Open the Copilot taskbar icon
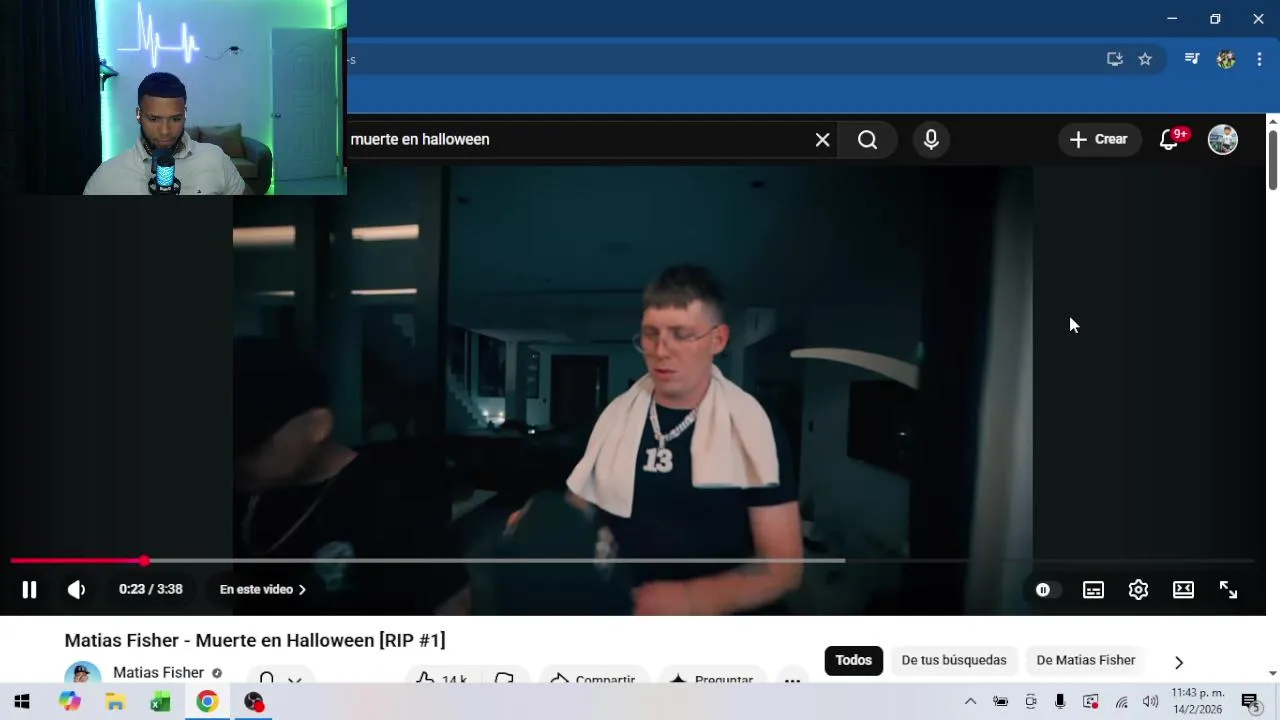The width and height of the screenshot is (1280, 720). [69, 702]
